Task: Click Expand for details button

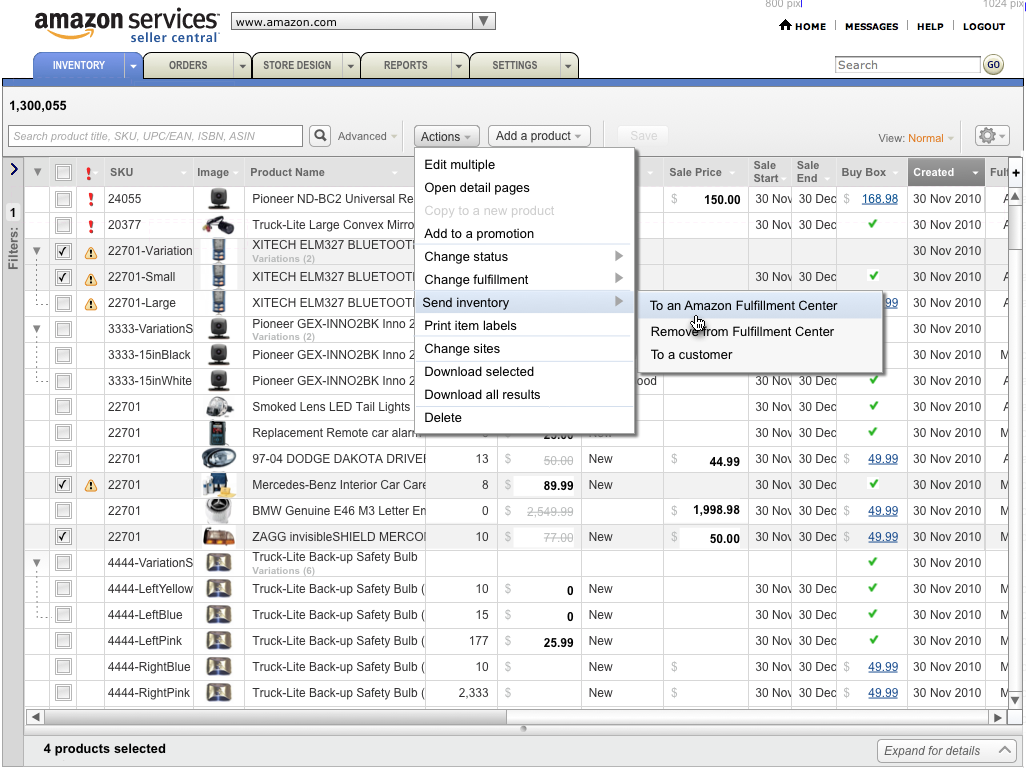Action: click(946, 750)
